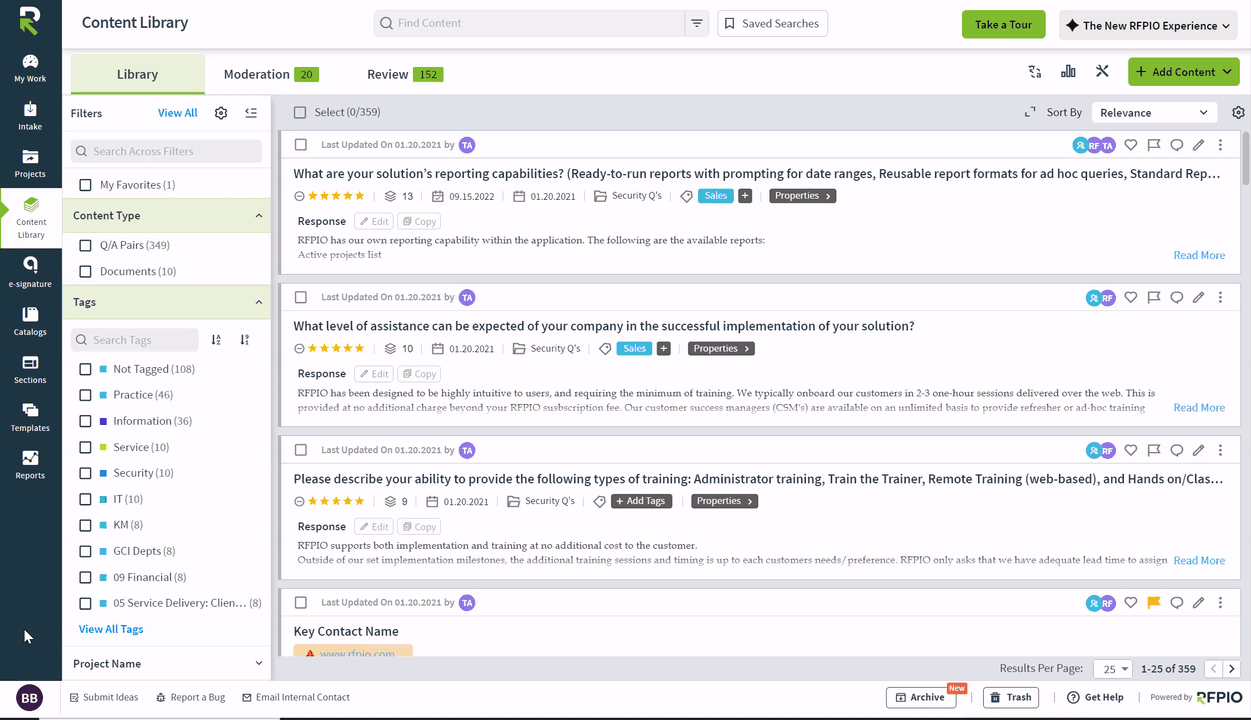The width and height of the screenshot is (1251, 720).
Task: Open the Archive button
Action: (921, 698)
